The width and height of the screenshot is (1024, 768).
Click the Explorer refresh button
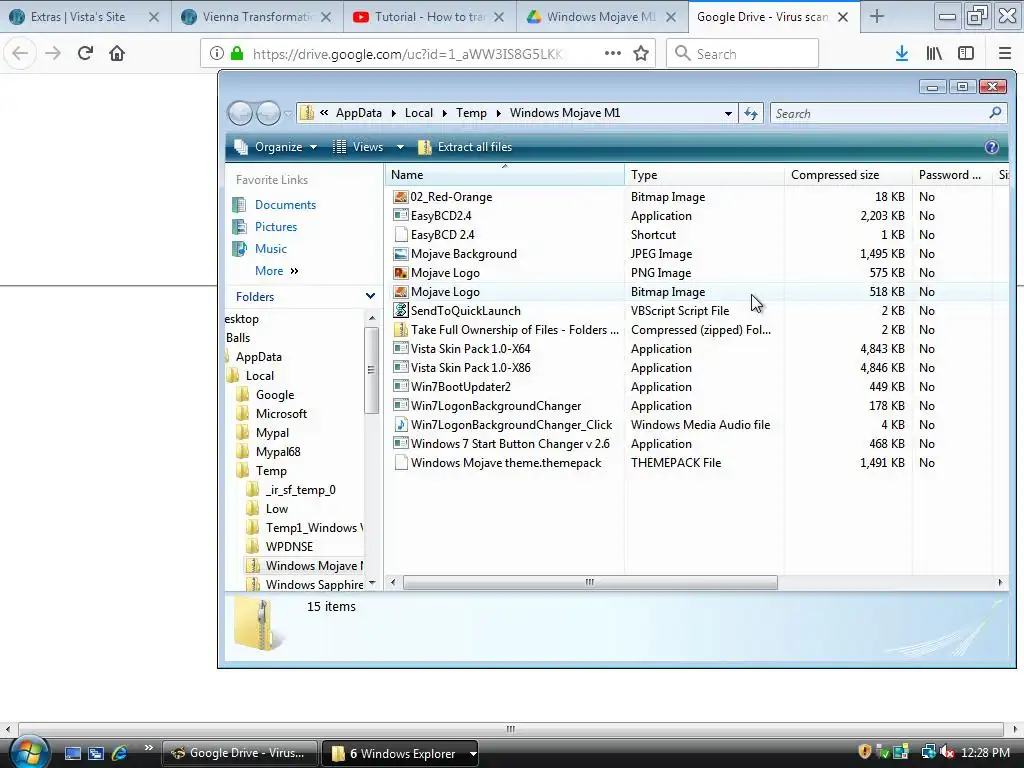[751, 114]
